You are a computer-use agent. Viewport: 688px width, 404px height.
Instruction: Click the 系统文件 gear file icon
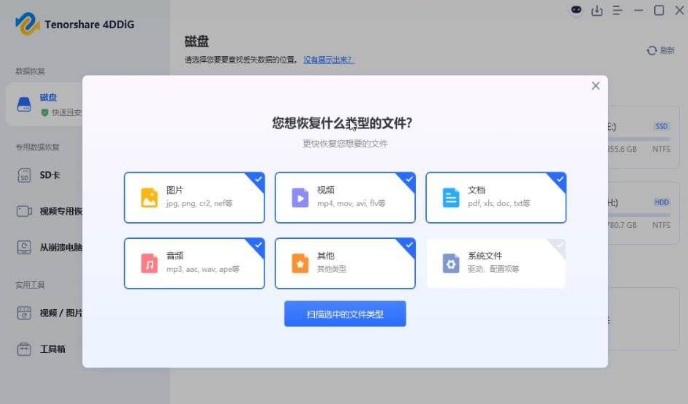[451, 263]
